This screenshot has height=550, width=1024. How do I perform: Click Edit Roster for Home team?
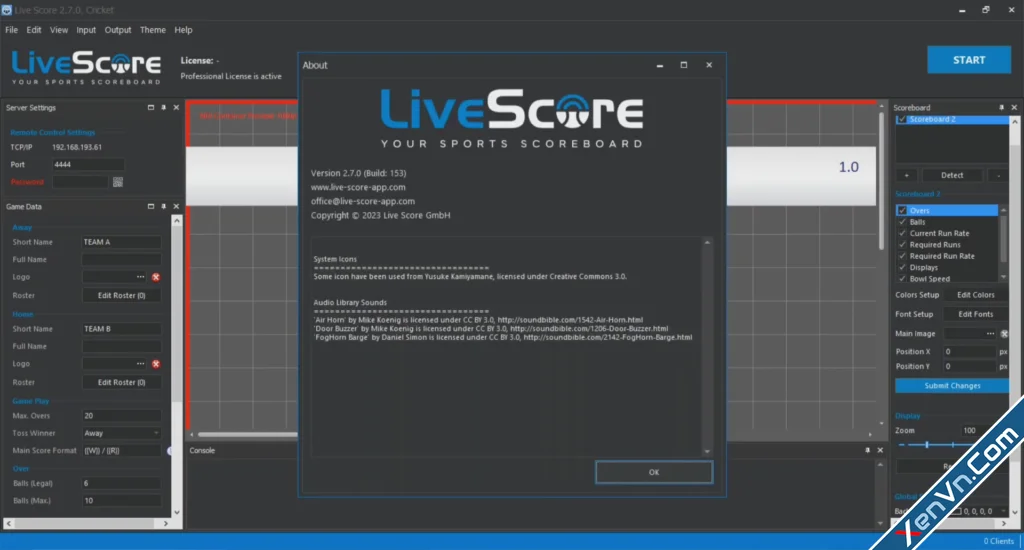[121, 382]
